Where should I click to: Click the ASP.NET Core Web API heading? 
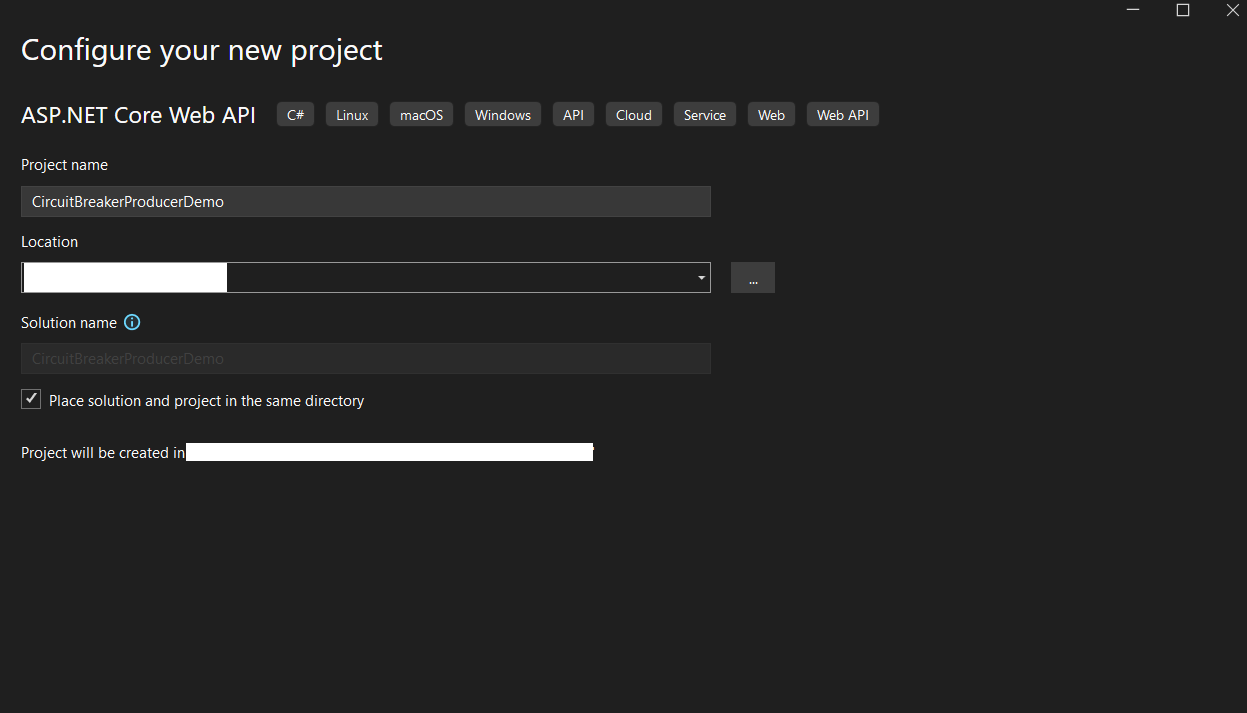tap(138, 114)
